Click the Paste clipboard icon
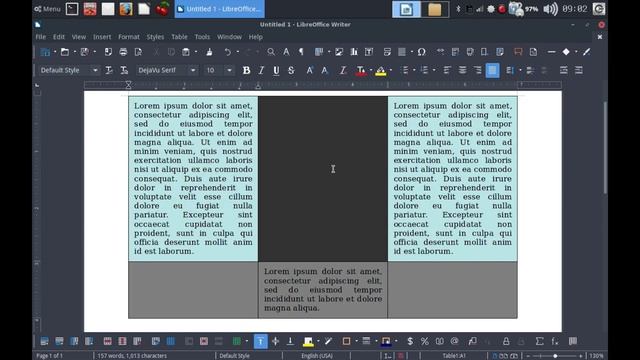This screenshot has width=640, height=360. click(x=186, y=52)
